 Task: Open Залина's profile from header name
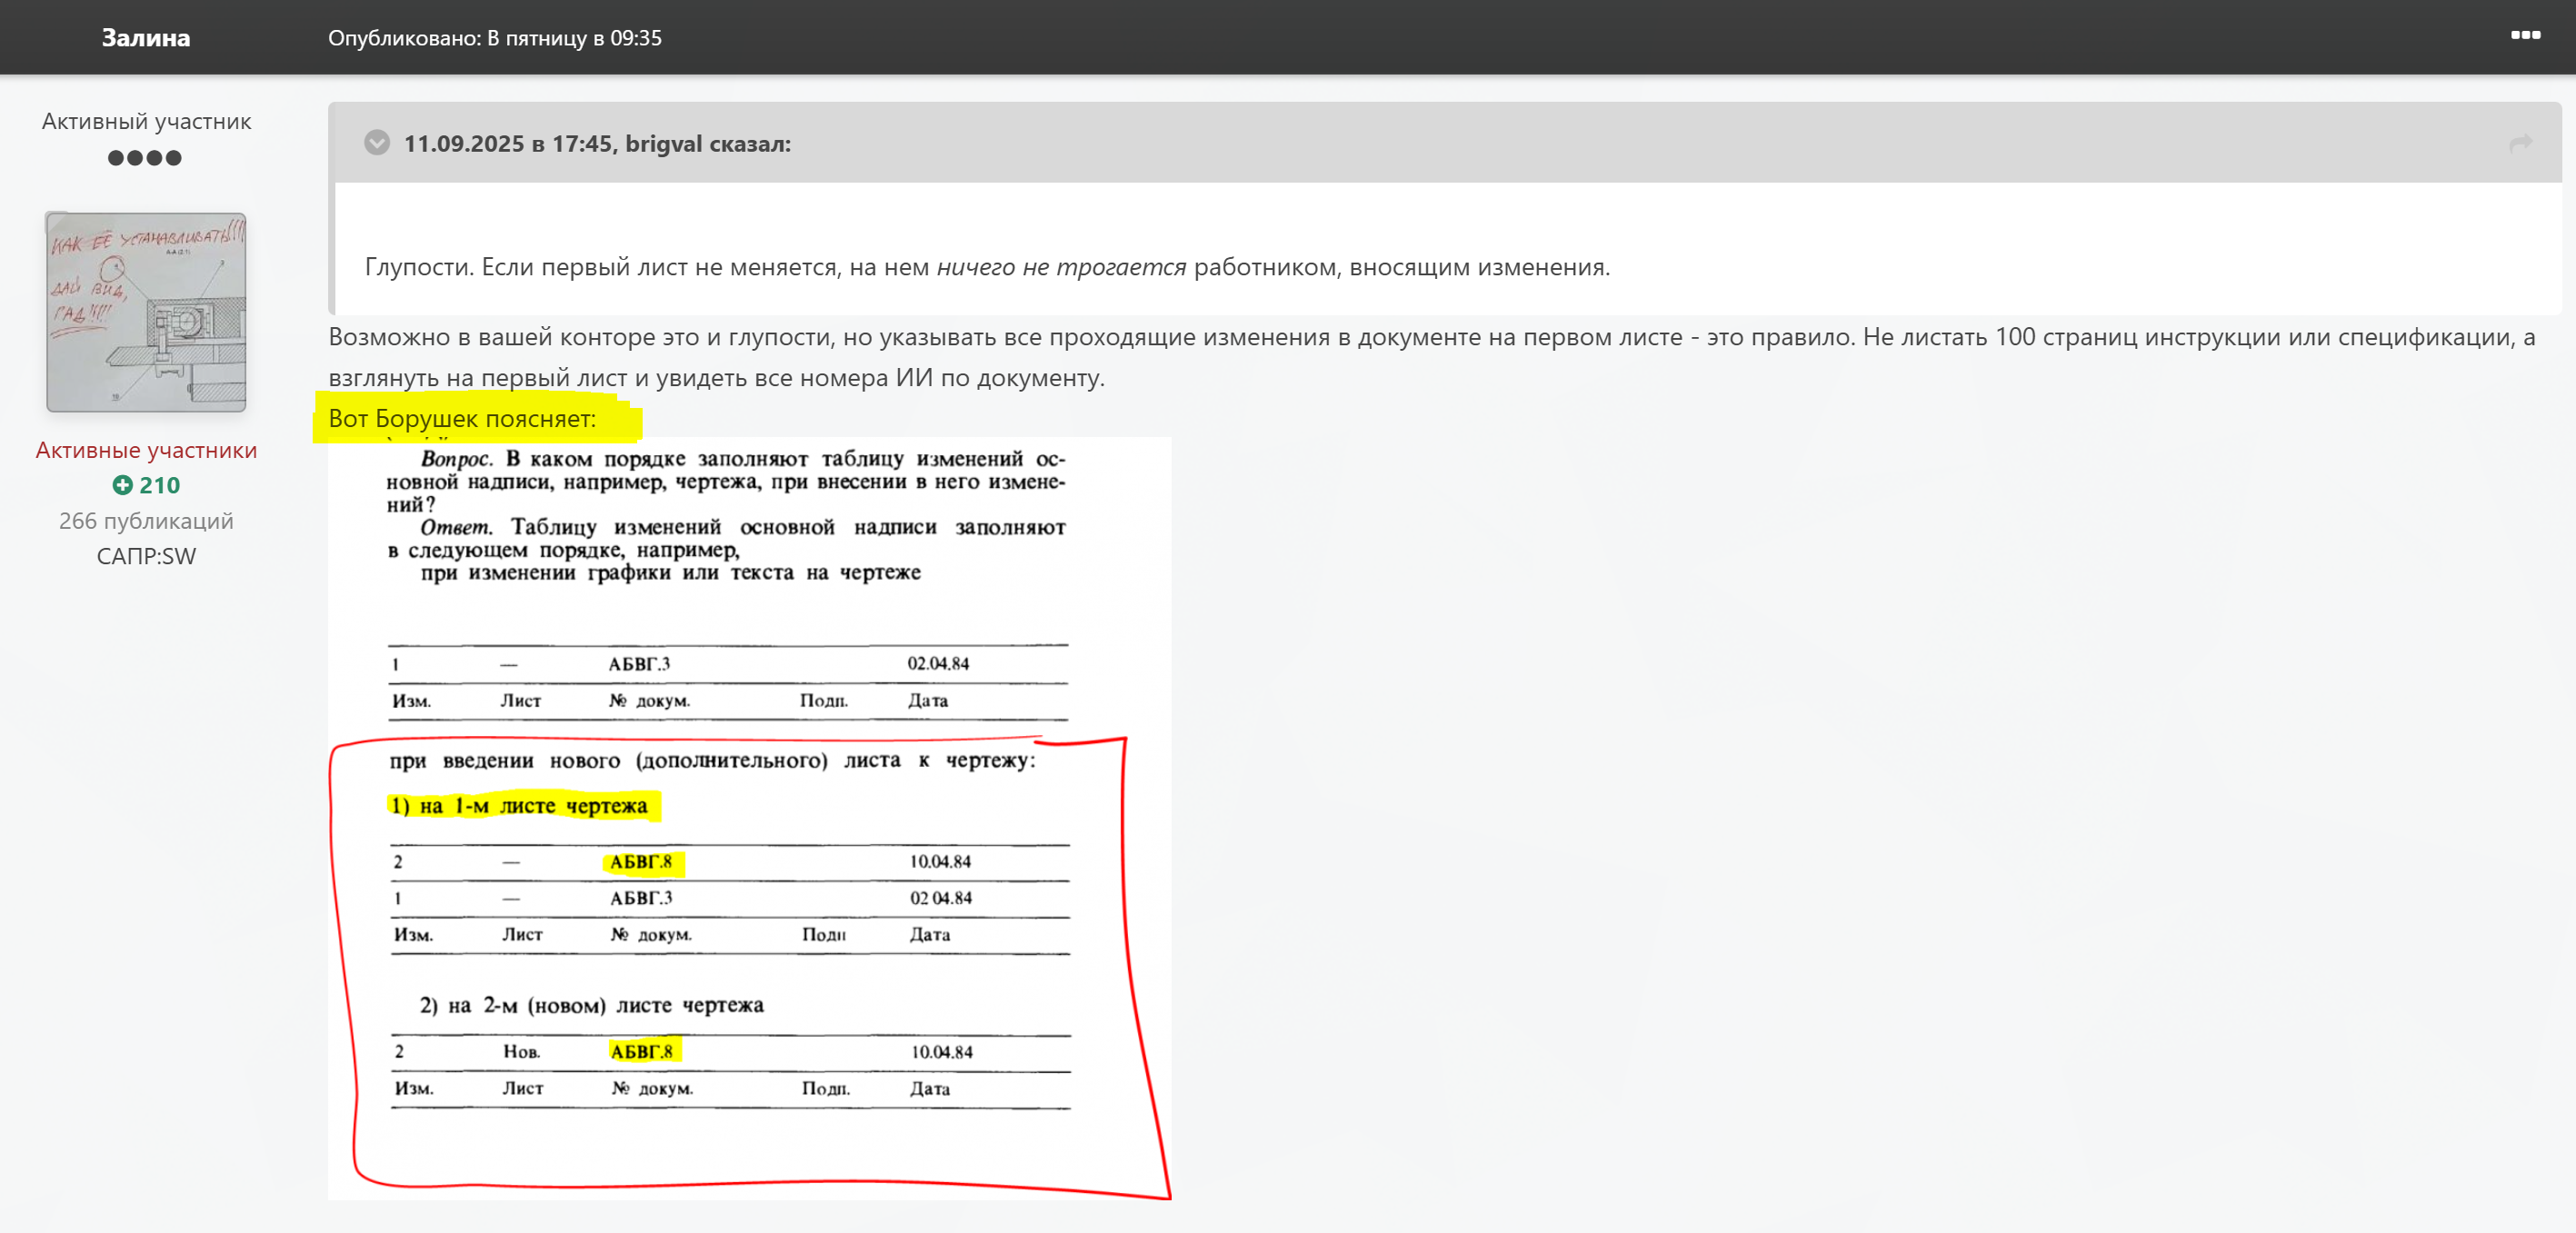146,38
